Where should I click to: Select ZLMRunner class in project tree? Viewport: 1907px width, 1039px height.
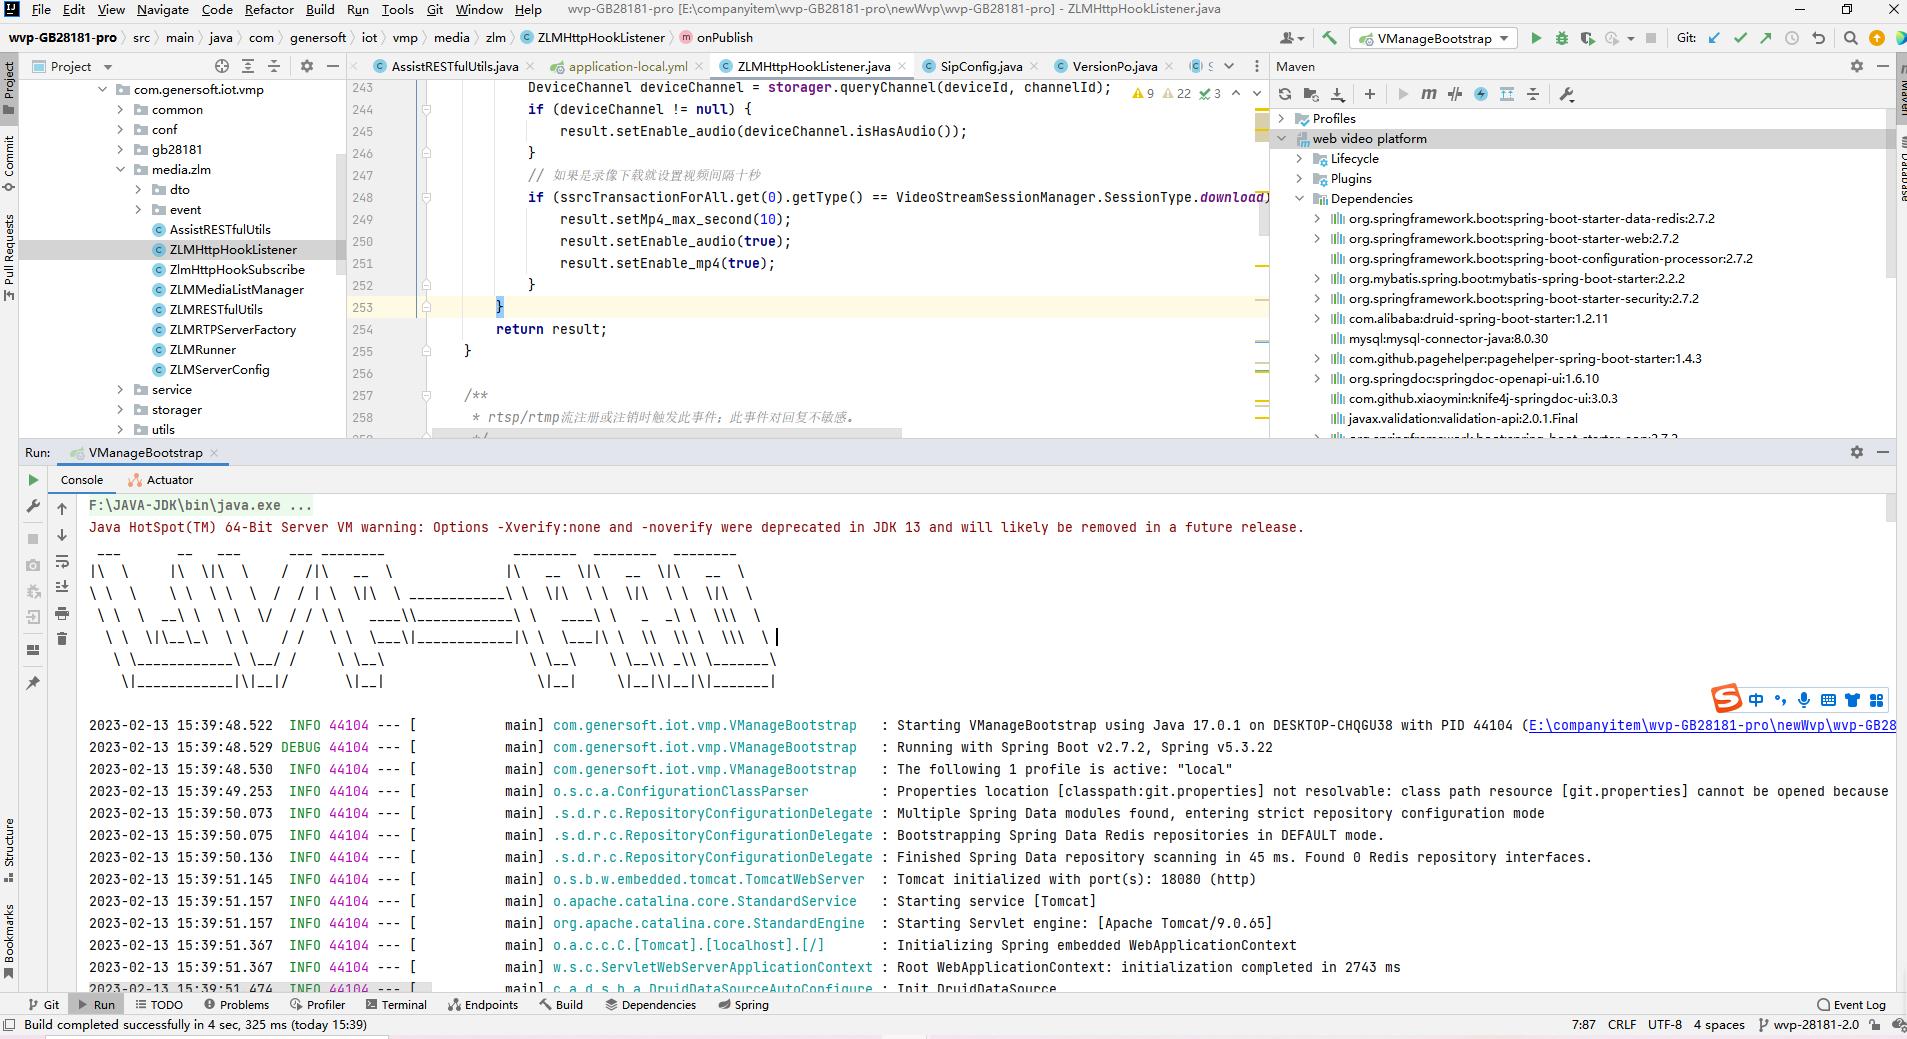coord(202,349)
